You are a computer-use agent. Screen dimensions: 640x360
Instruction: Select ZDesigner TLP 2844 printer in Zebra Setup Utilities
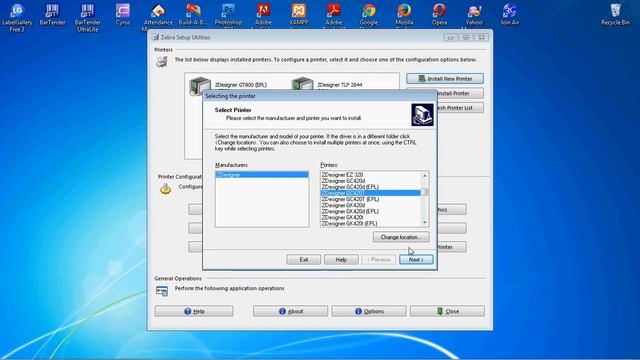[327, 85]
